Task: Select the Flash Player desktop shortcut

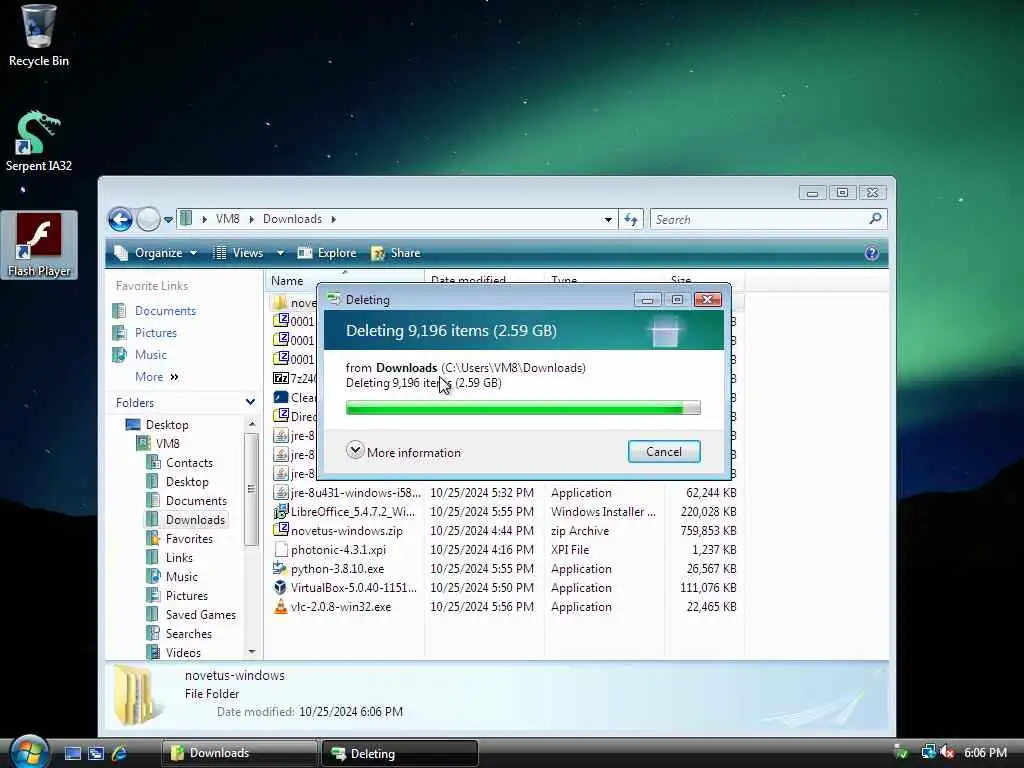Action: [39, 245]
